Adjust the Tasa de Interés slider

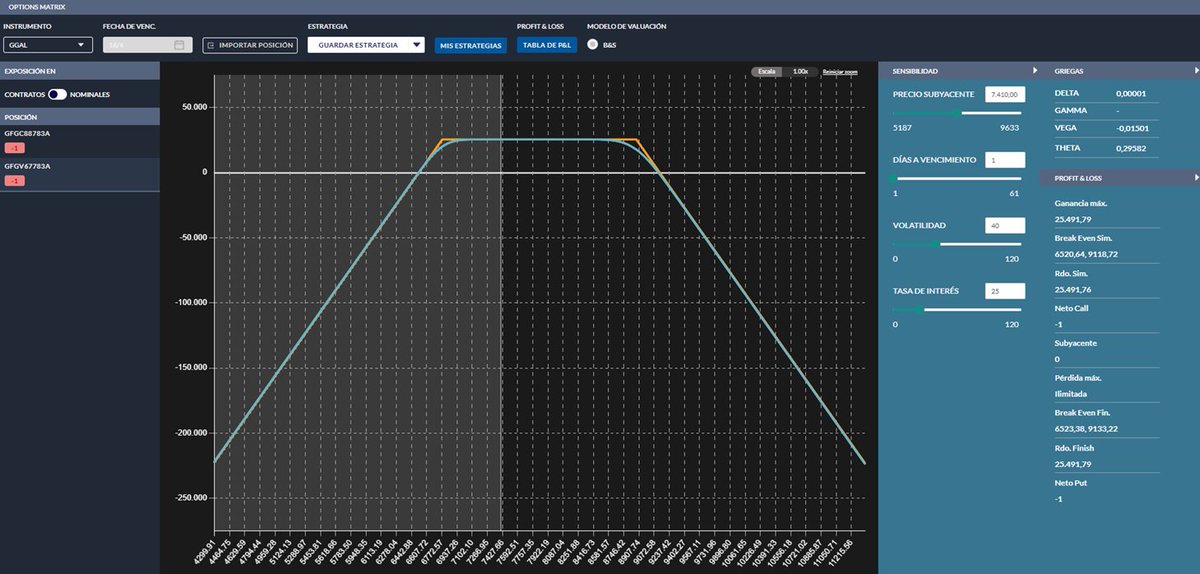tap(958, 310)
